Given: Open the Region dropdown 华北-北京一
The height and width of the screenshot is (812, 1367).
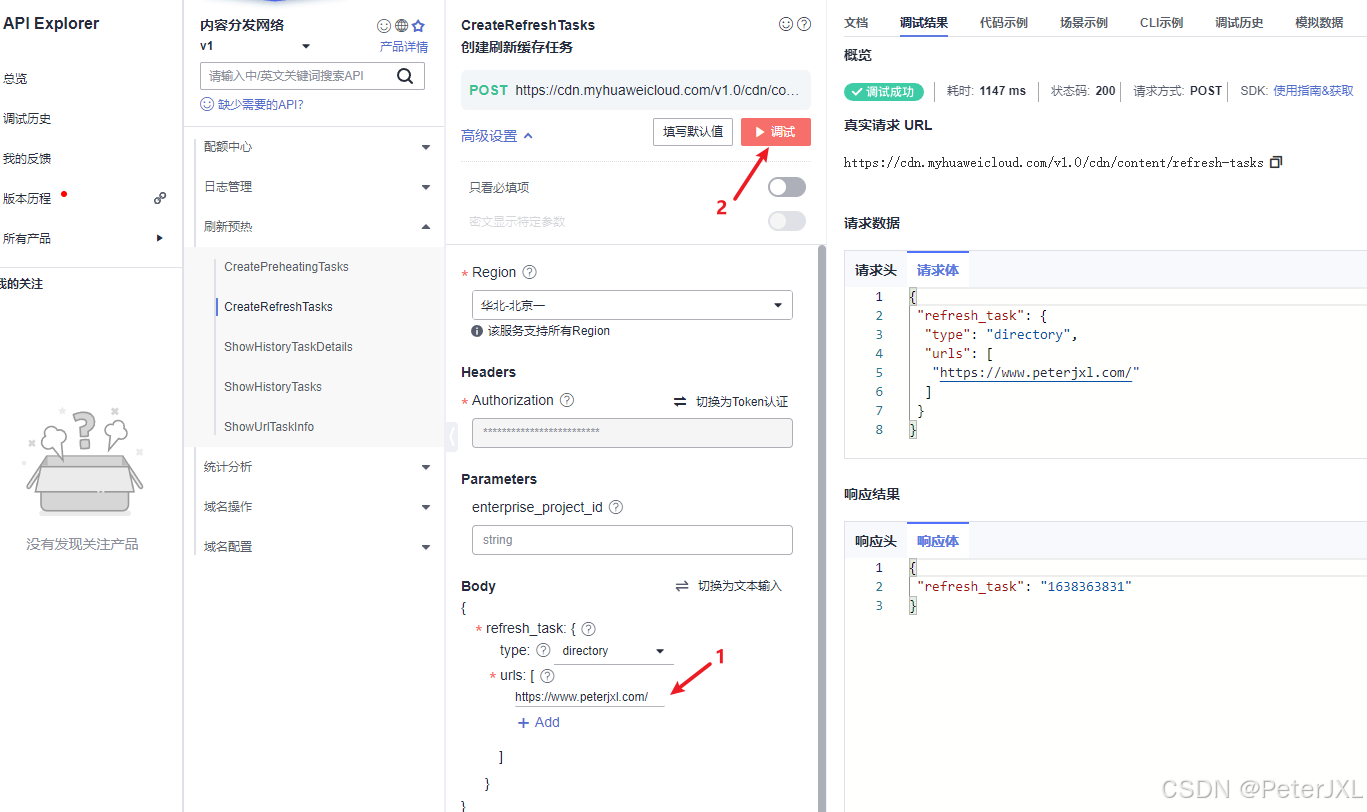Looking at the screenshot, I should [x=632, y=305].
